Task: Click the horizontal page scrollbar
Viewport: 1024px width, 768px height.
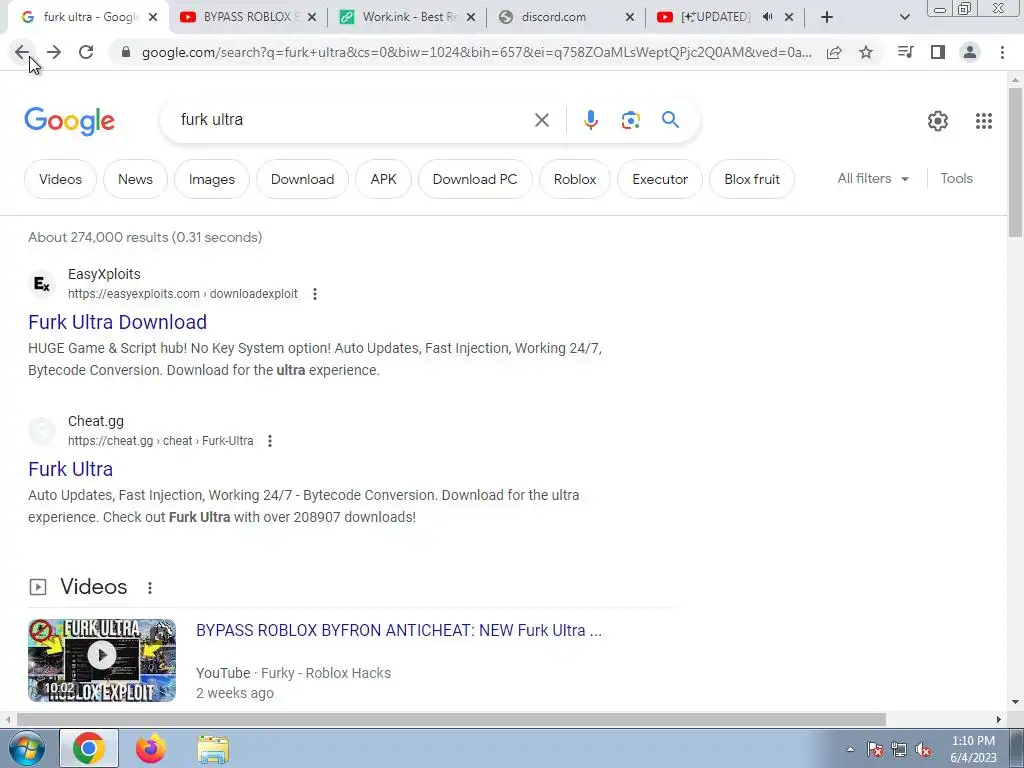Action: [451, 720]
